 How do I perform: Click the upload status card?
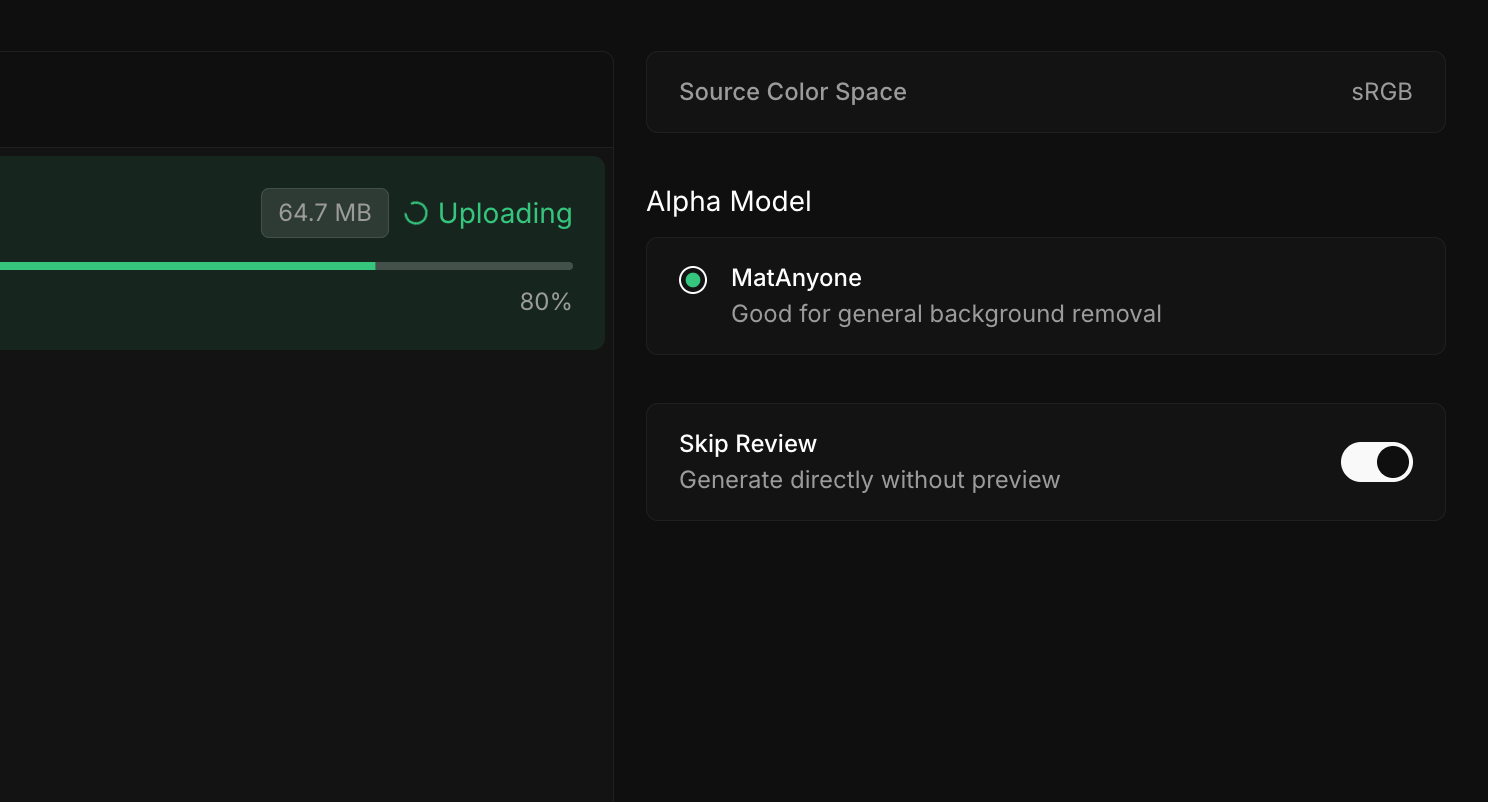[300, 252]
